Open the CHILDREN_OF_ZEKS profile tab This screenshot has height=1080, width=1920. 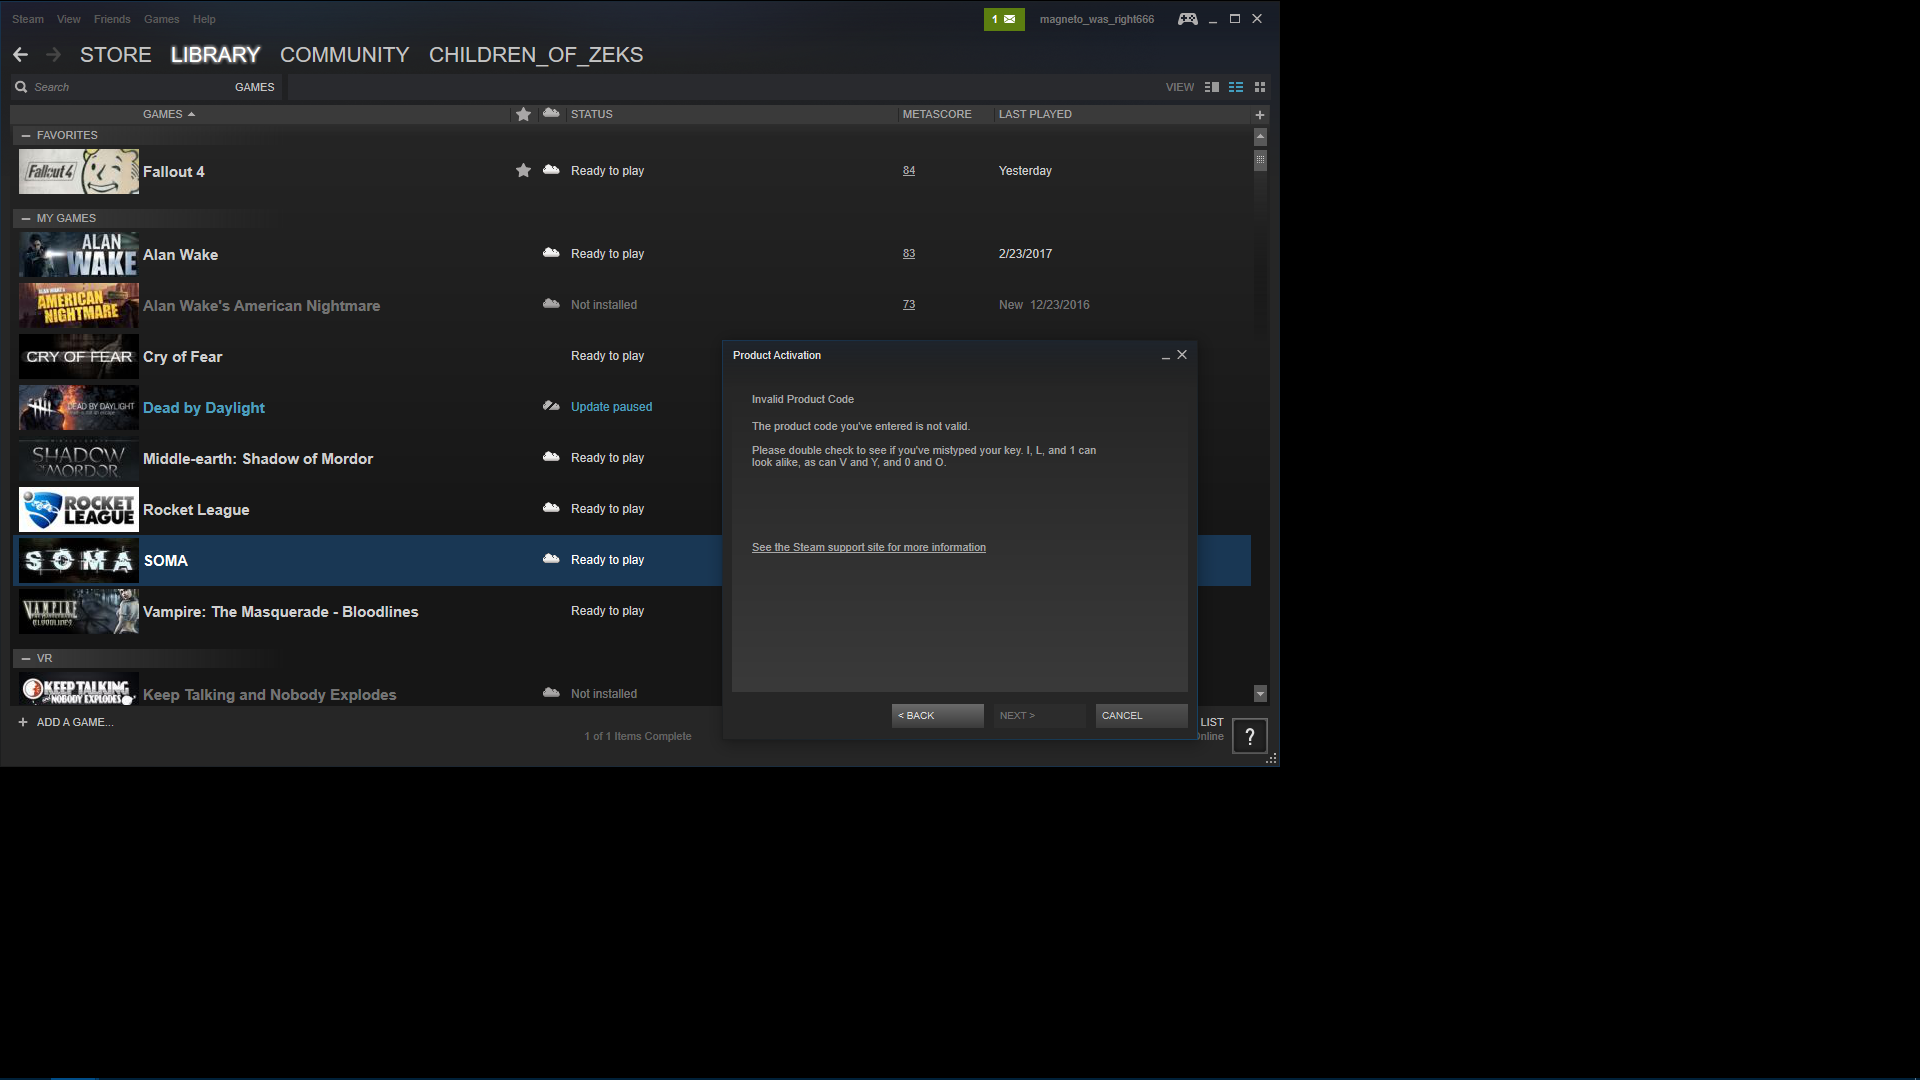pyautogui.click(x=536, y=55)
